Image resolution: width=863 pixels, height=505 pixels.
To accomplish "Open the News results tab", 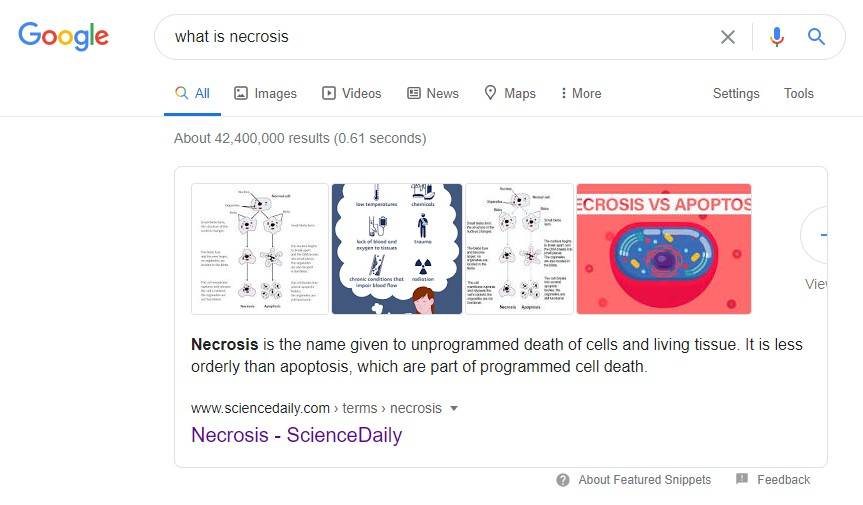I will (433, 94).
